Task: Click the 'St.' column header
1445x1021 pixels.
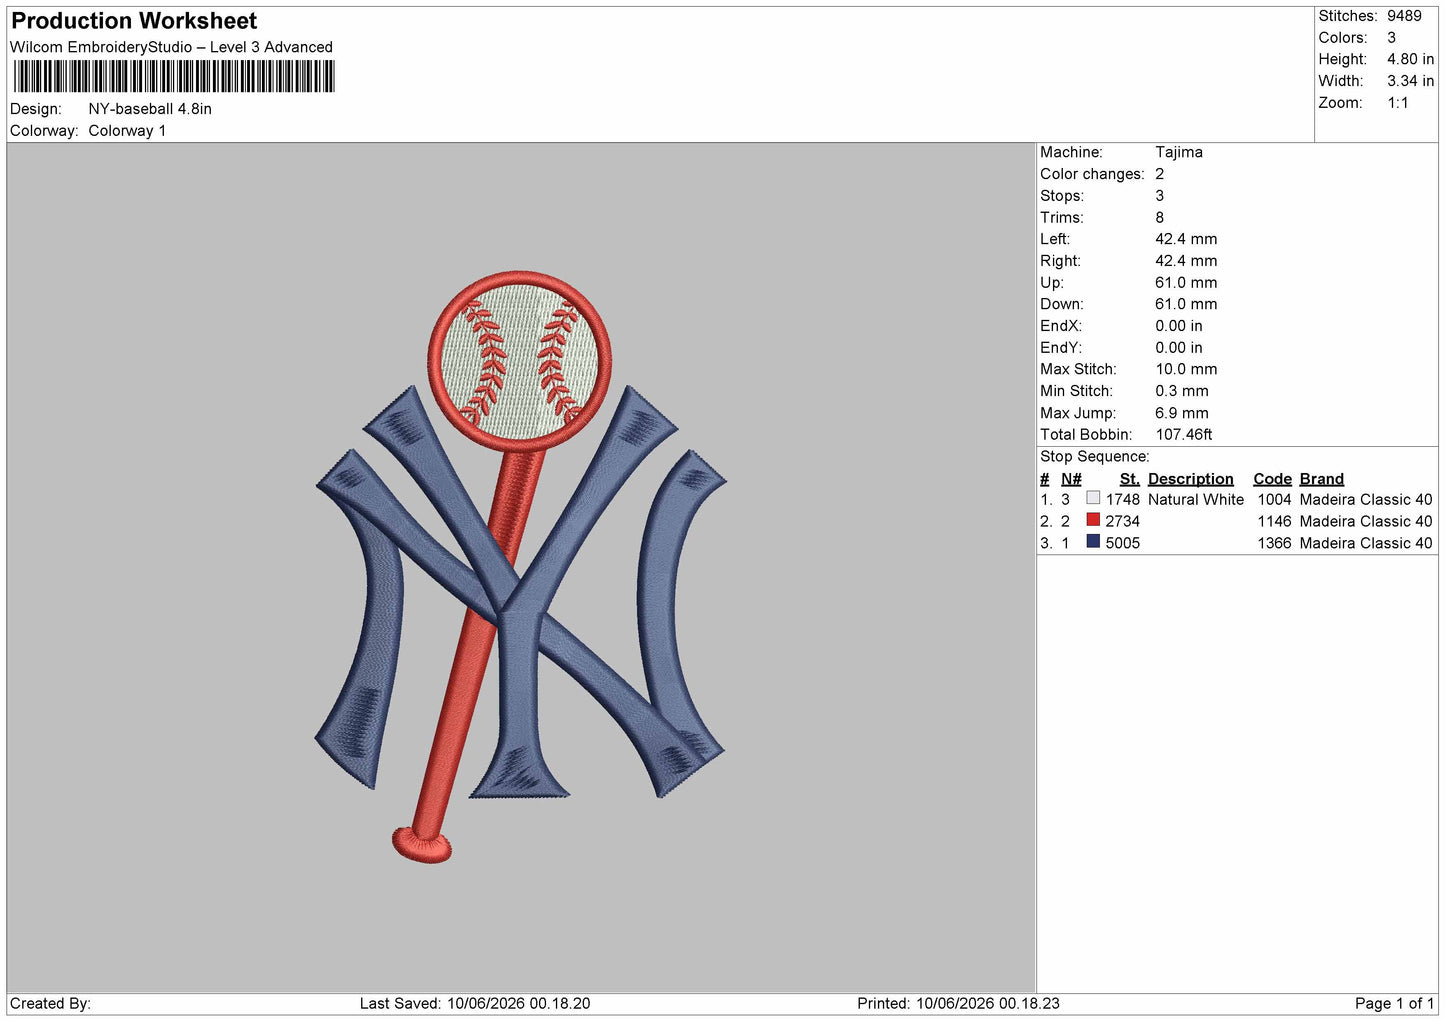Action: pyautogui.click(x=1130, y=479)
